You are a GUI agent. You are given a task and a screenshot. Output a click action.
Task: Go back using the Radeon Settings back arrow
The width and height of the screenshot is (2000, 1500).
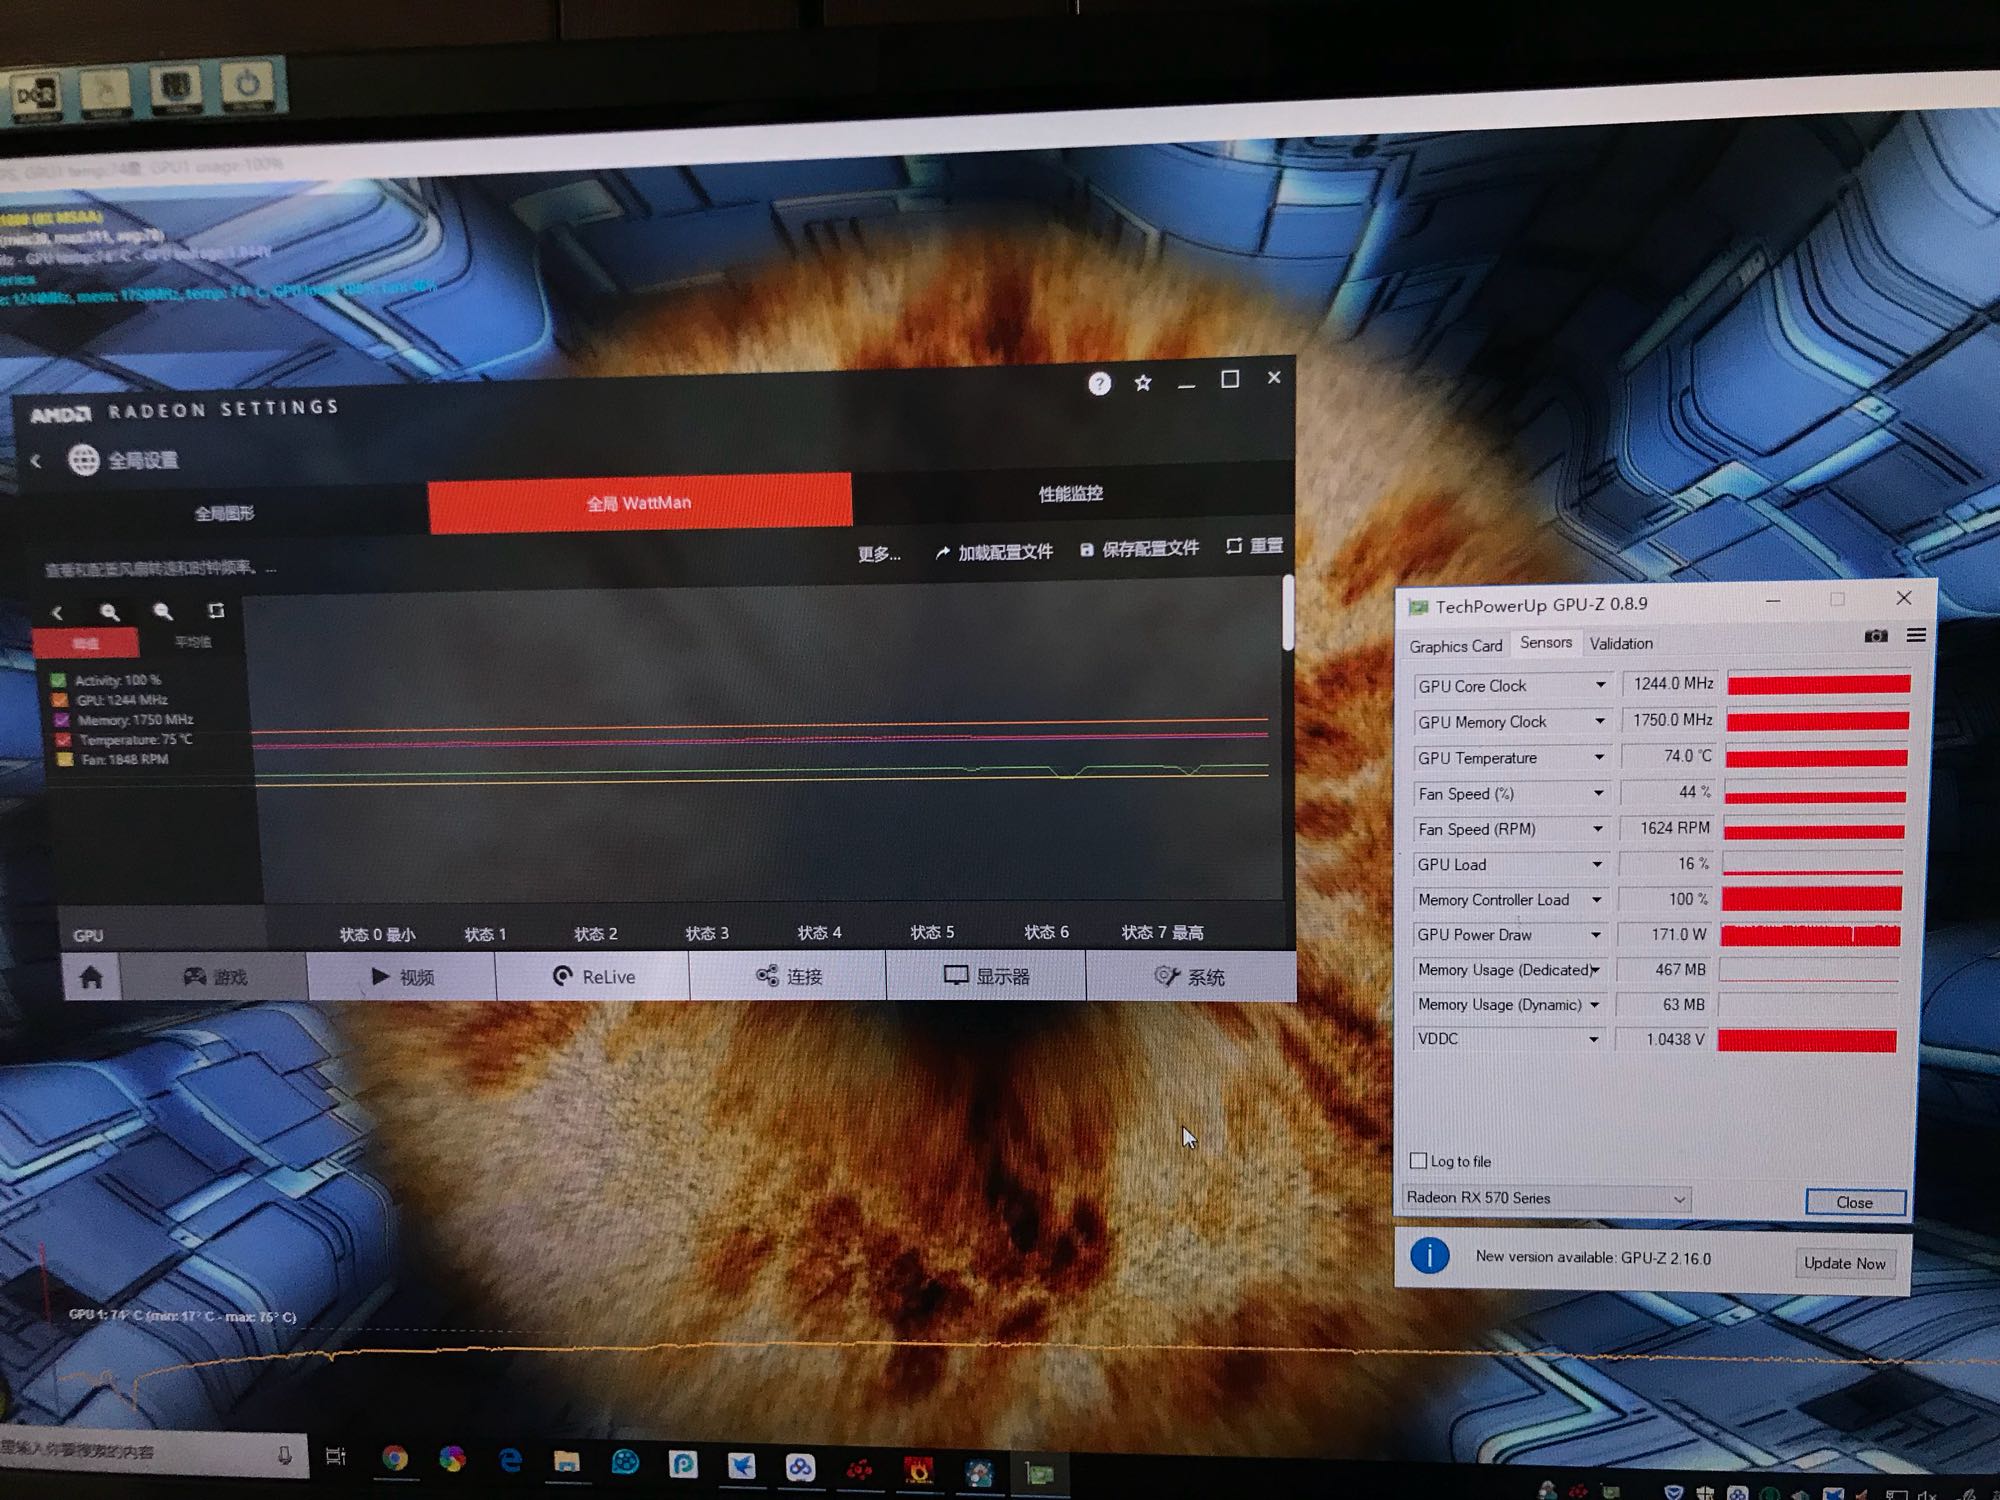(x=36, y=461)
